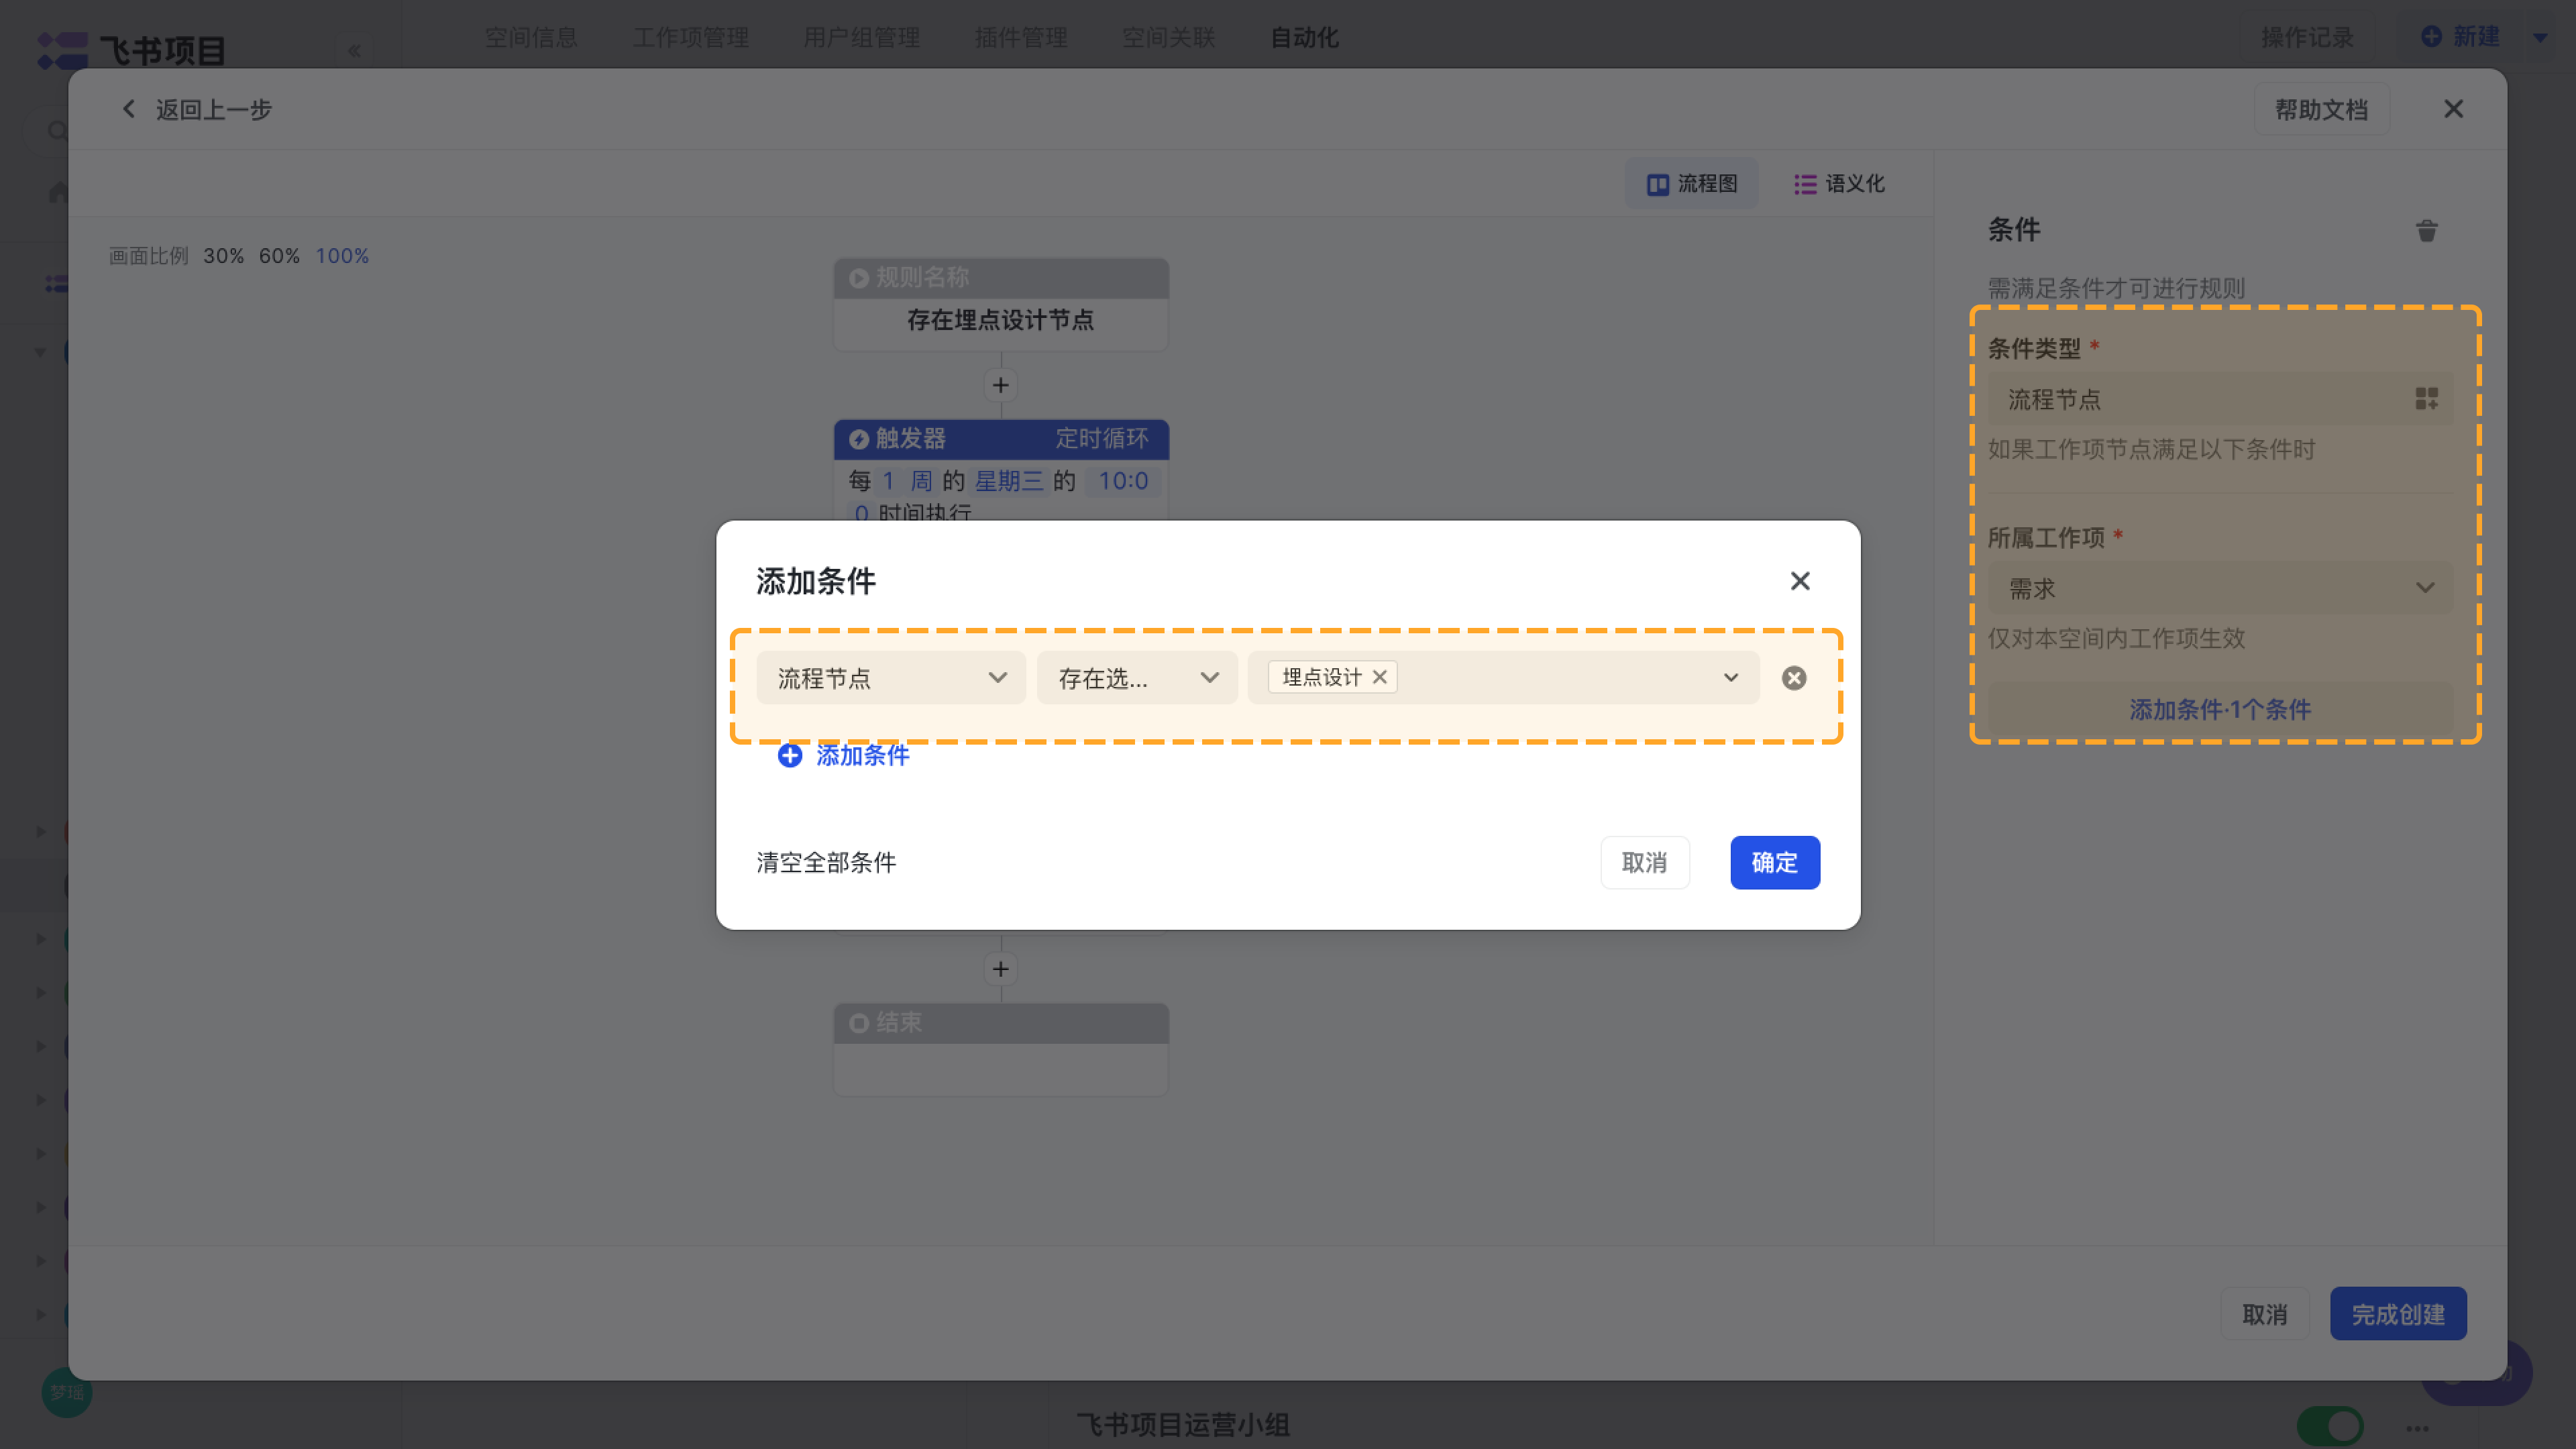
Task: Click the plus icon beside 添加条件
Action: [x=790, y=755]
